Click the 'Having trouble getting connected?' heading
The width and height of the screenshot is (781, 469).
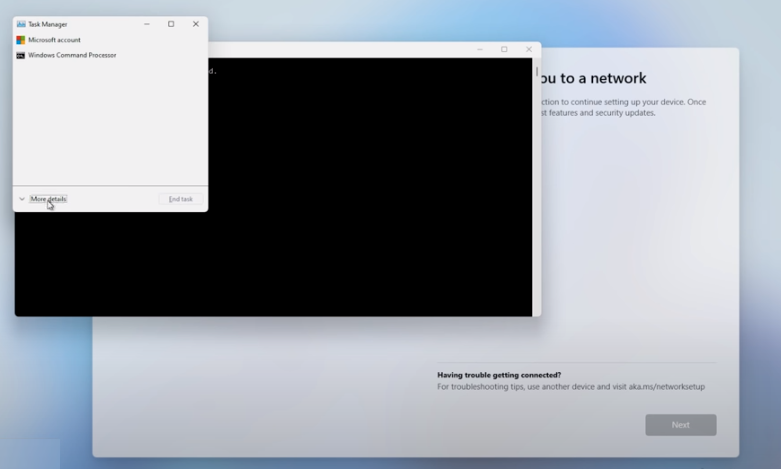(499, 375)
